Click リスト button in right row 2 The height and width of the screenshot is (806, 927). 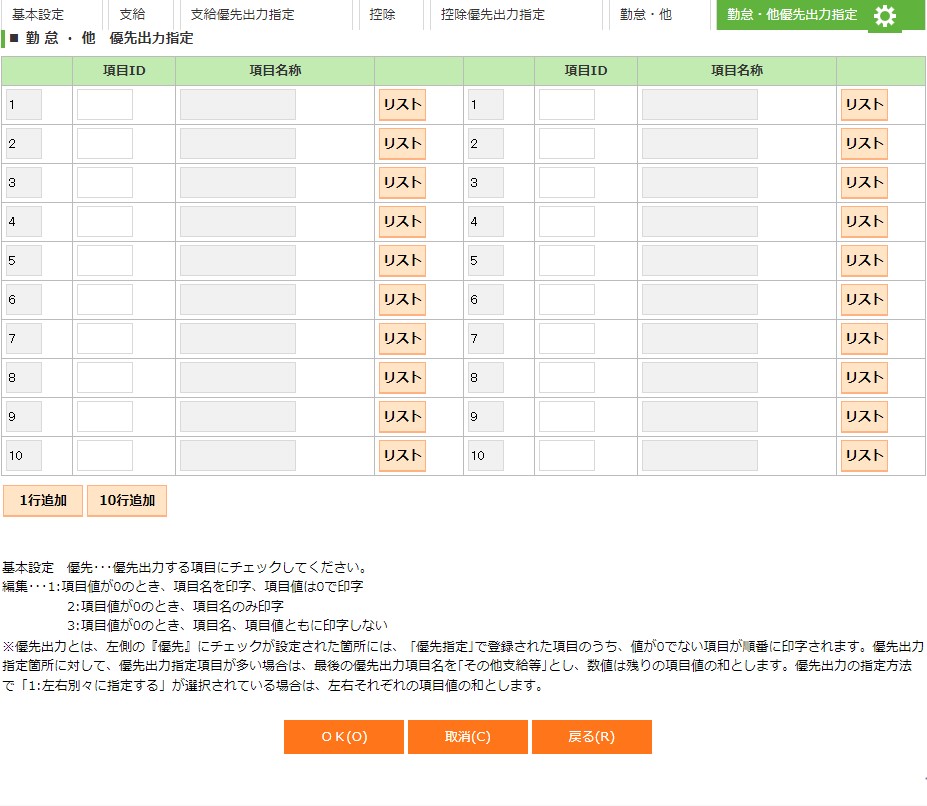[864, 144]
